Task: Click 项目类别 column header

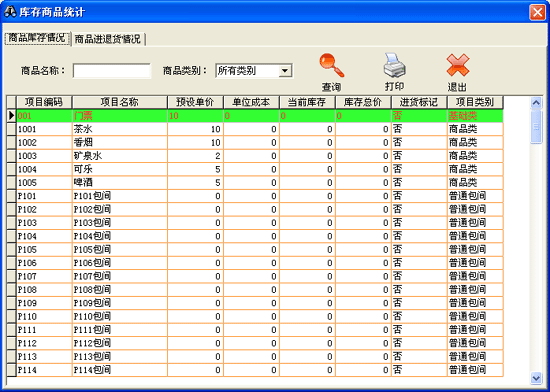Action: click(x=475, y=102)
